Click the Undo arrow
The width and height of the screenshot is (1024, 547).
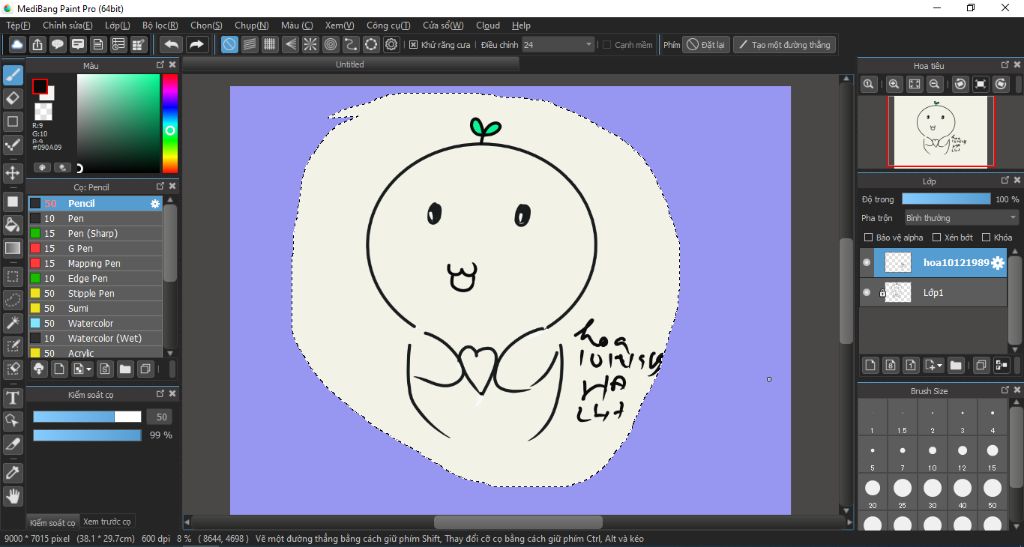pyautogui.click(x=172, y=44)
